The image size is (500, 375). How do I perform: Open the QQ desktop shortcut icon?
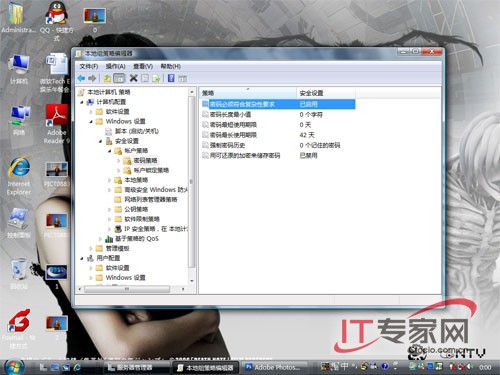tap(57, 13)
